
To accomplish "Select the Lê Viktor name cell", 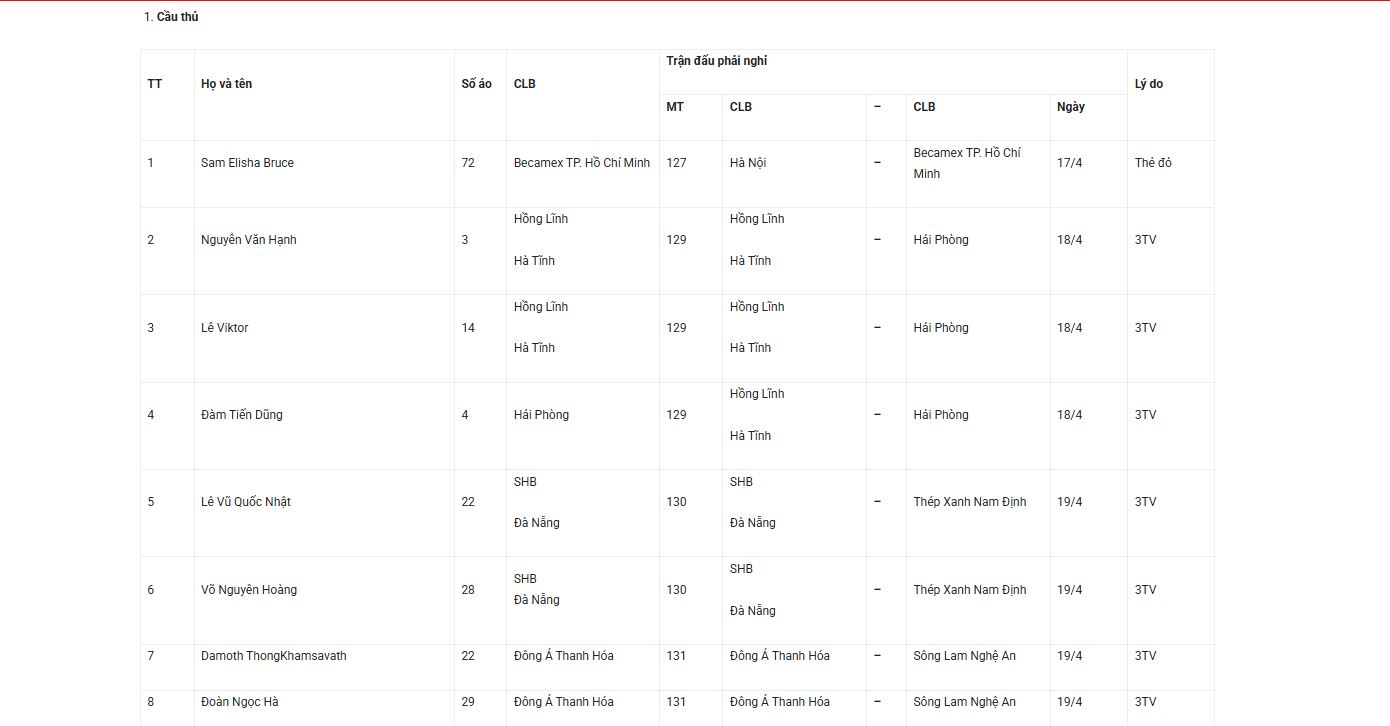I will click(224, 328).
